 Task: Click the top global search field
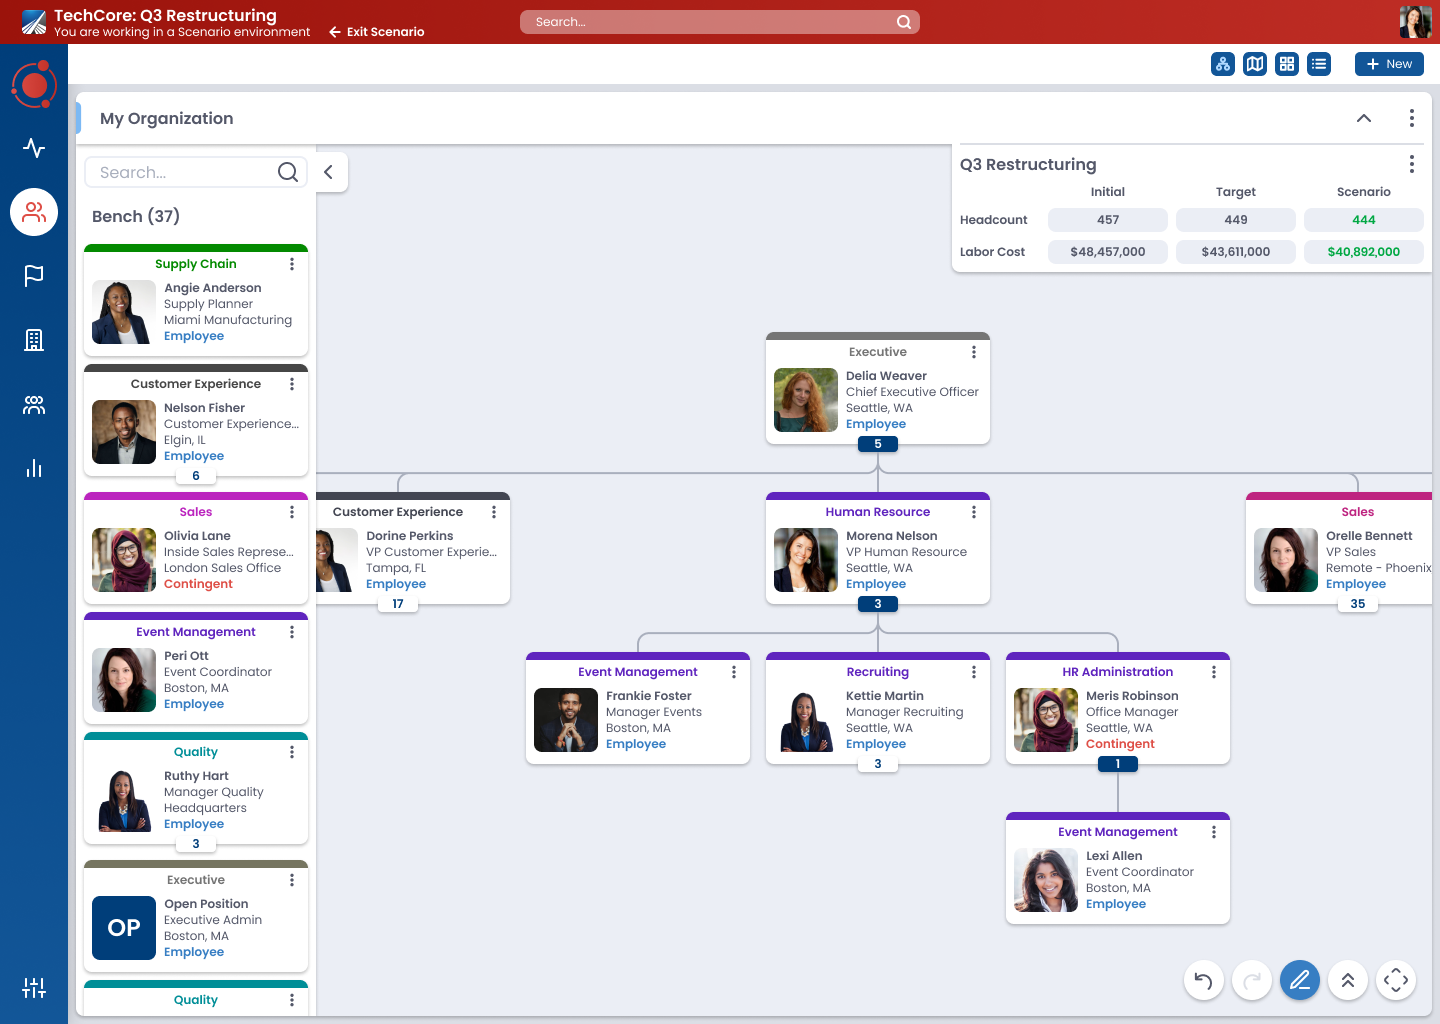click(x=720, y=22)
